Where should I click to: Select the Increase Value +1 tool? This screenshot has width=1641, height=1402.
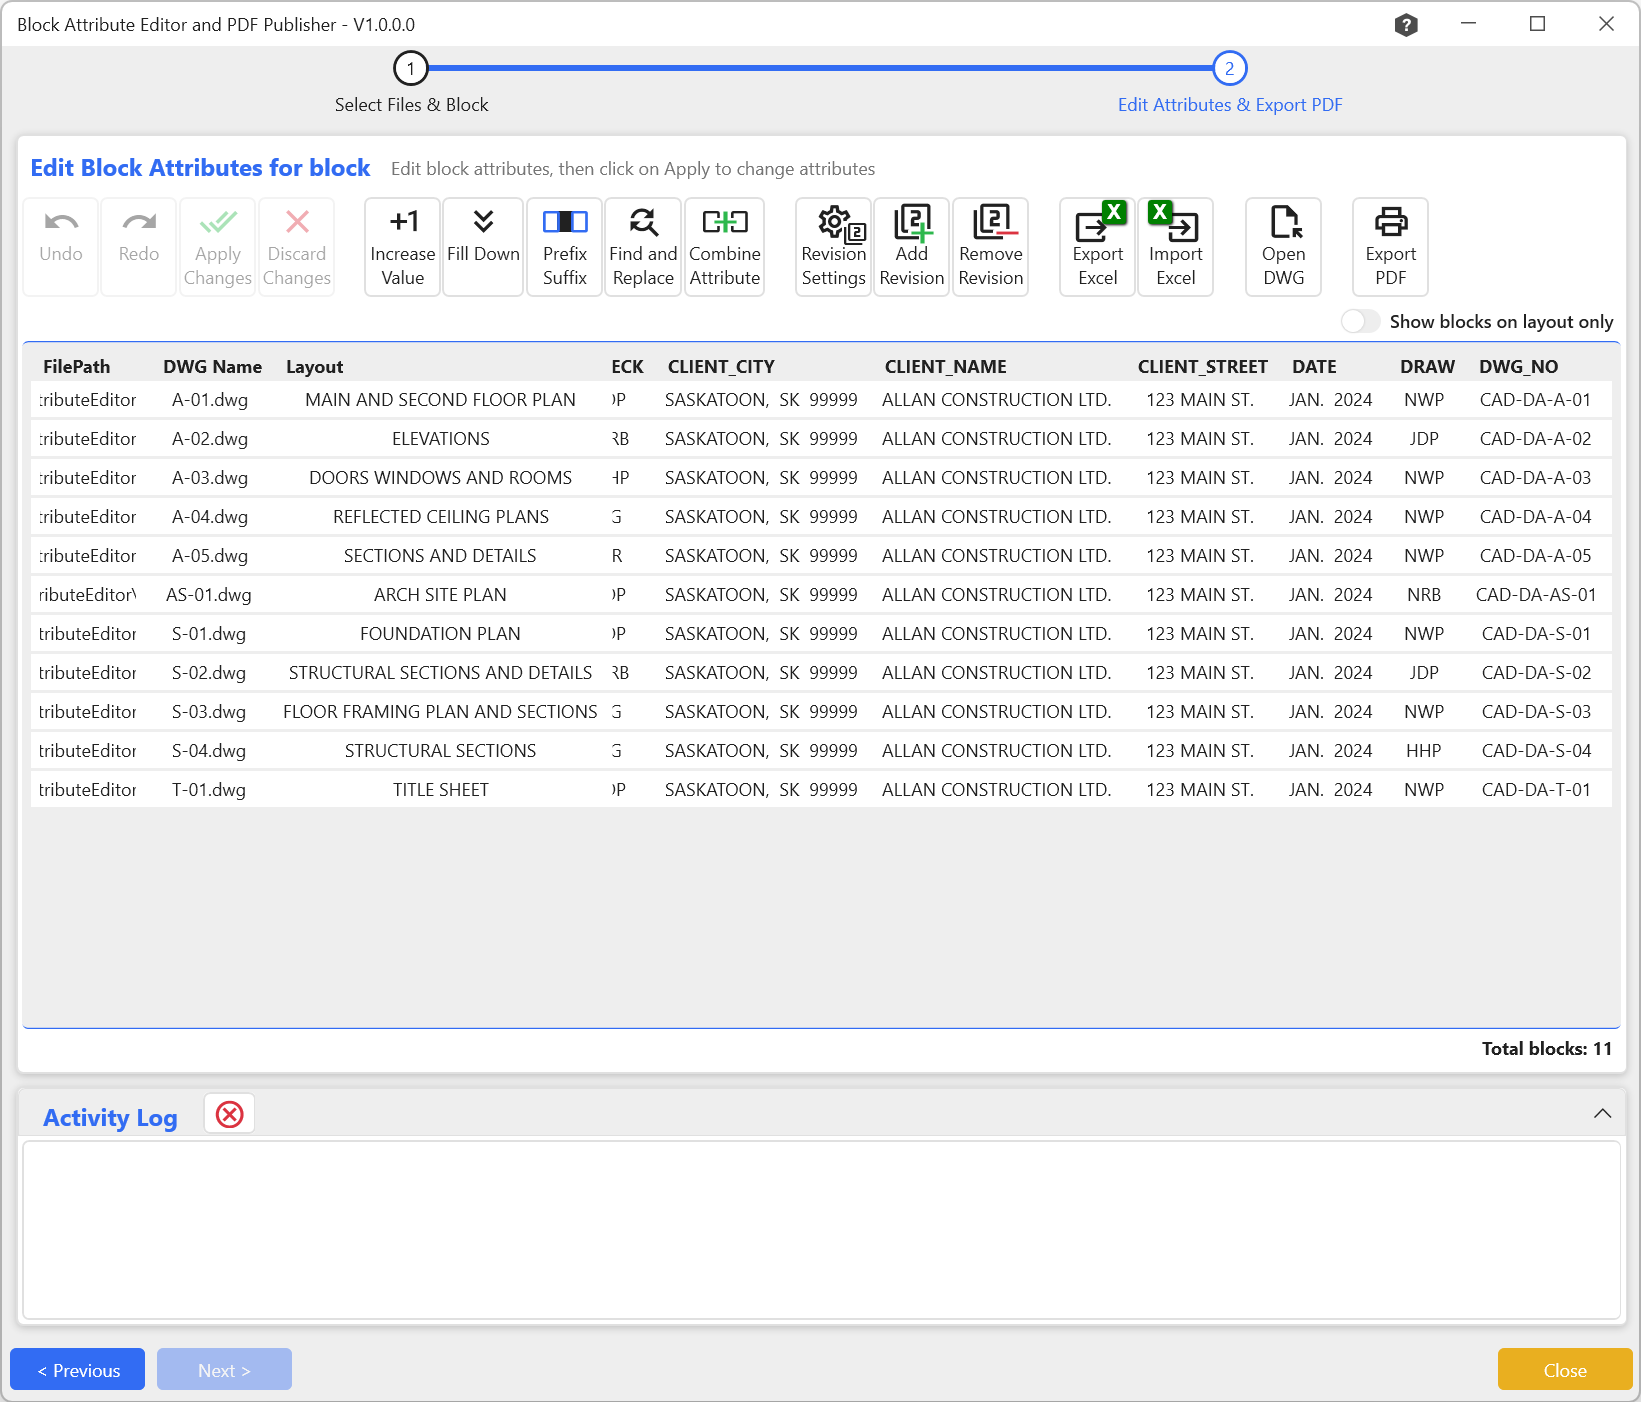(x=403, y=247)
